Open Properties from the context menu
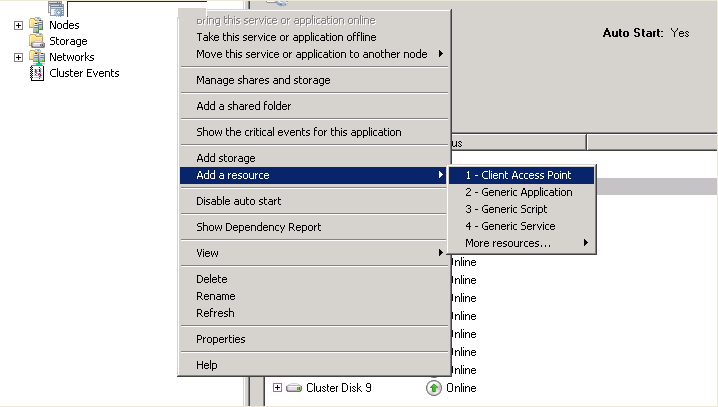 click(x=220, y=339)
